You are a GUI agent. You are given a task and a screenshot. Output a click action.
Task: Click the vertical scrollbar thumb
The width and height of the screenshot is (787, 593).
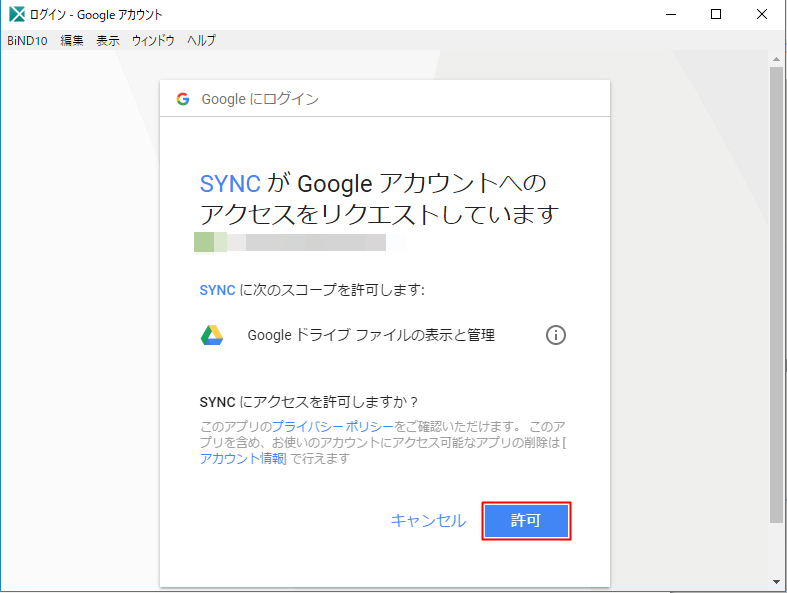pyautogui.click(x=776, y=295)
